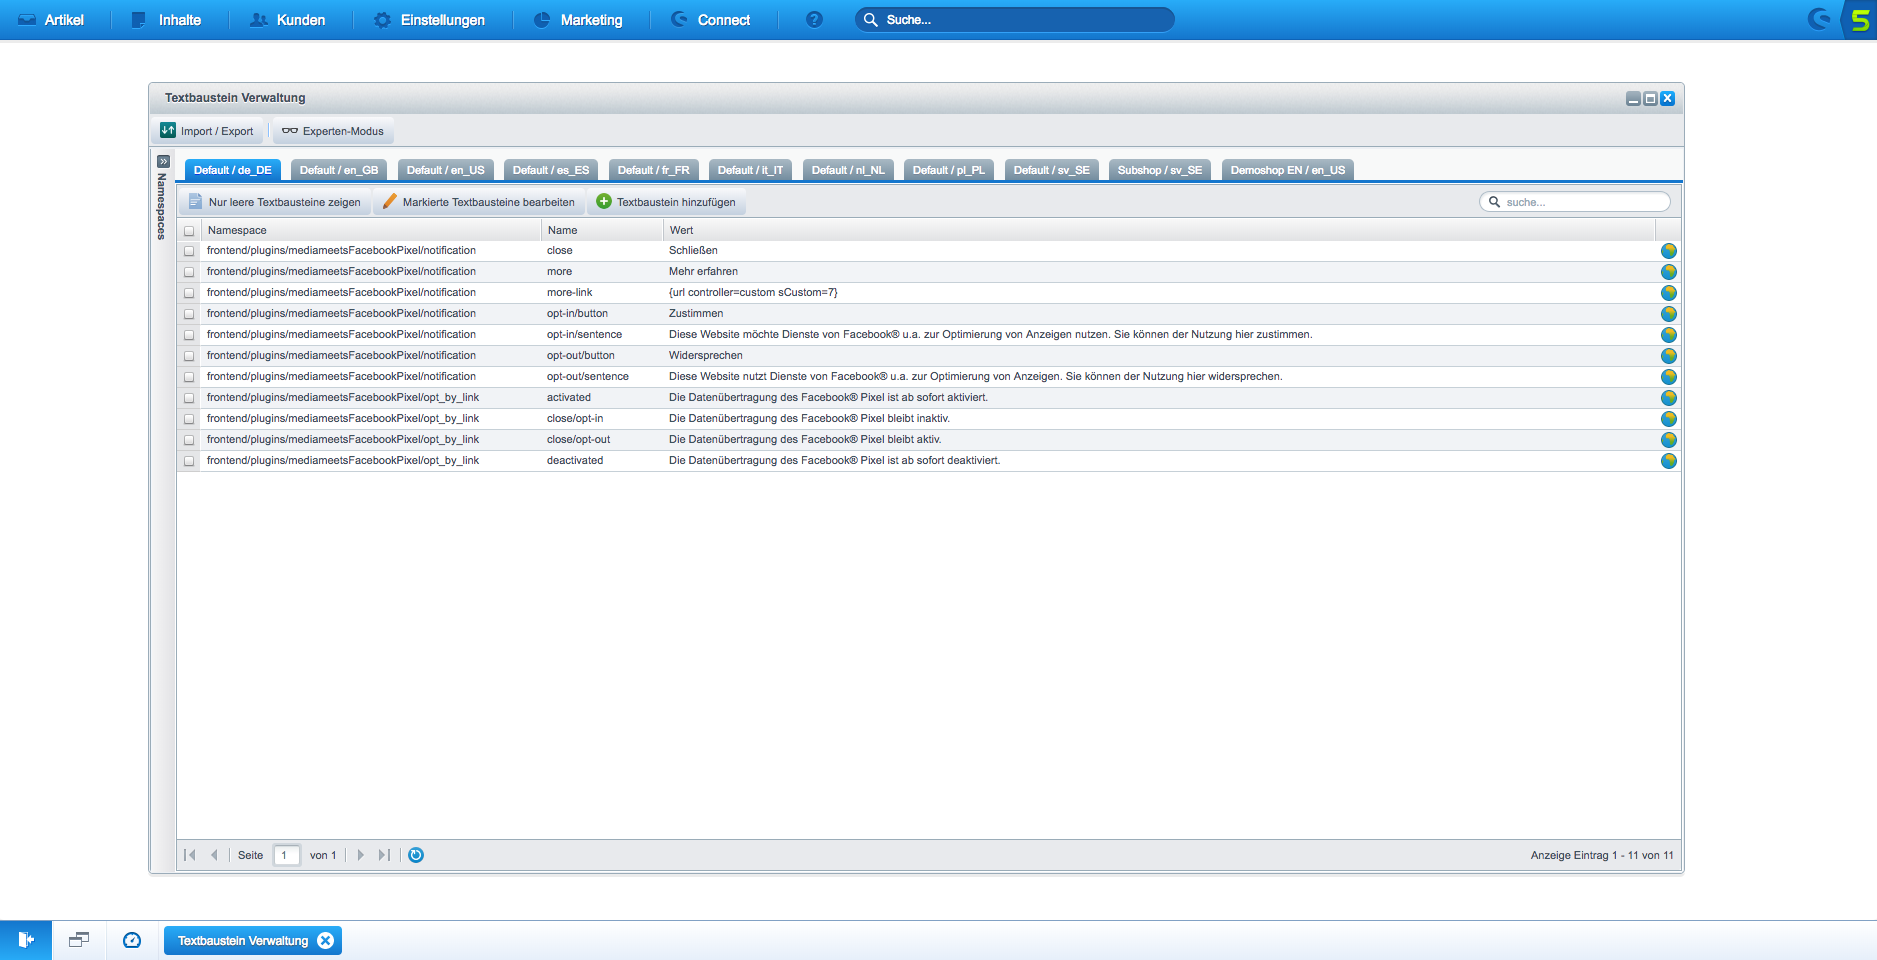
Task: Toggle the select-all checkbox in header
Action: (189, 231)
